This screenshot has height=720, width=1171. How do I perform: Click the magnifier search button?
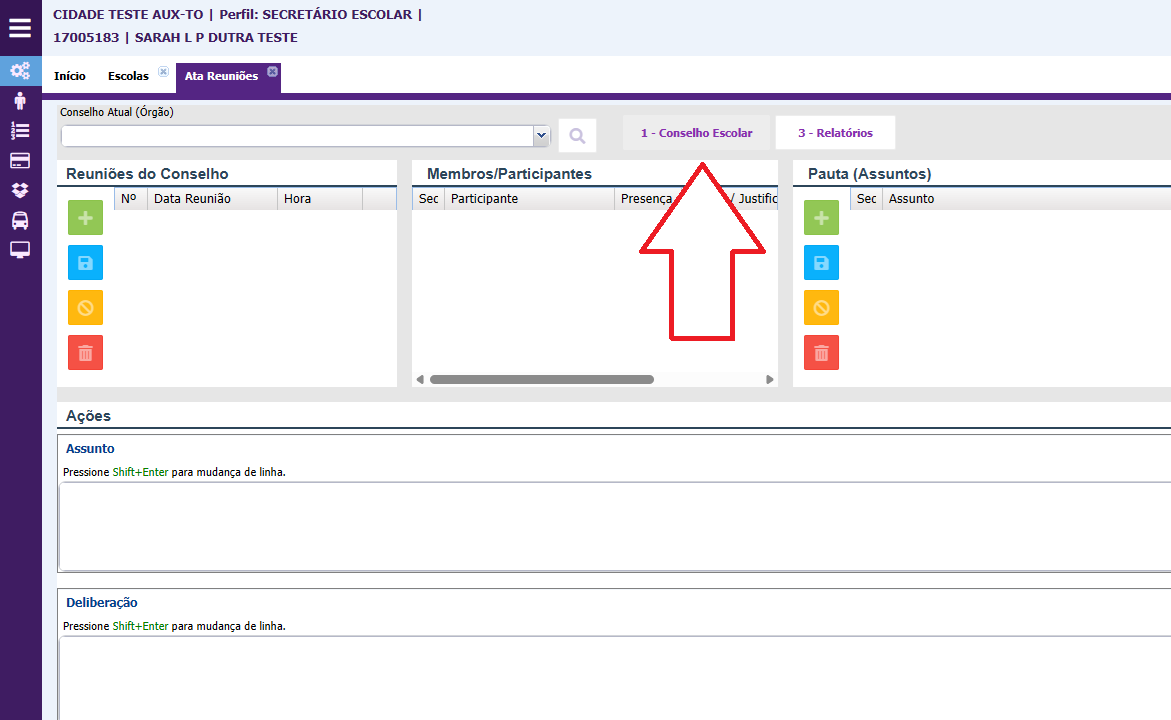click(577, 136)
